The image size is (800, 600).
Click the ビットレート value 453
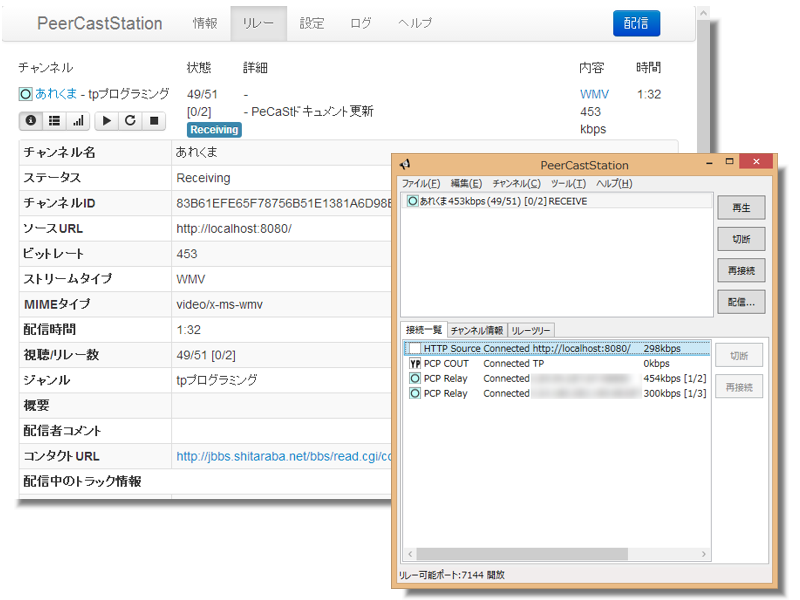tap(187, 254)
